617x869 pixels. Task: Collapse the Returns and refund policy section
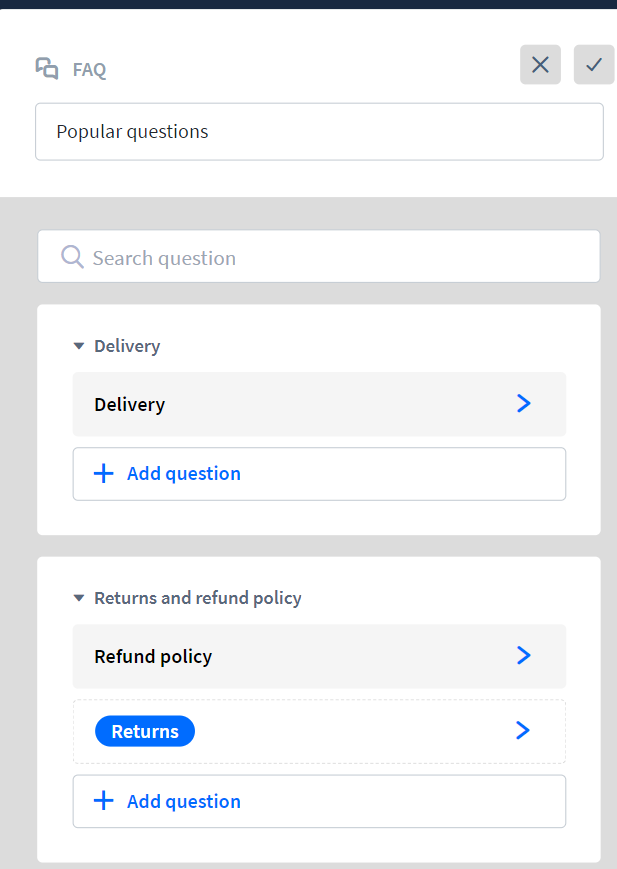[x=79, y=597]
